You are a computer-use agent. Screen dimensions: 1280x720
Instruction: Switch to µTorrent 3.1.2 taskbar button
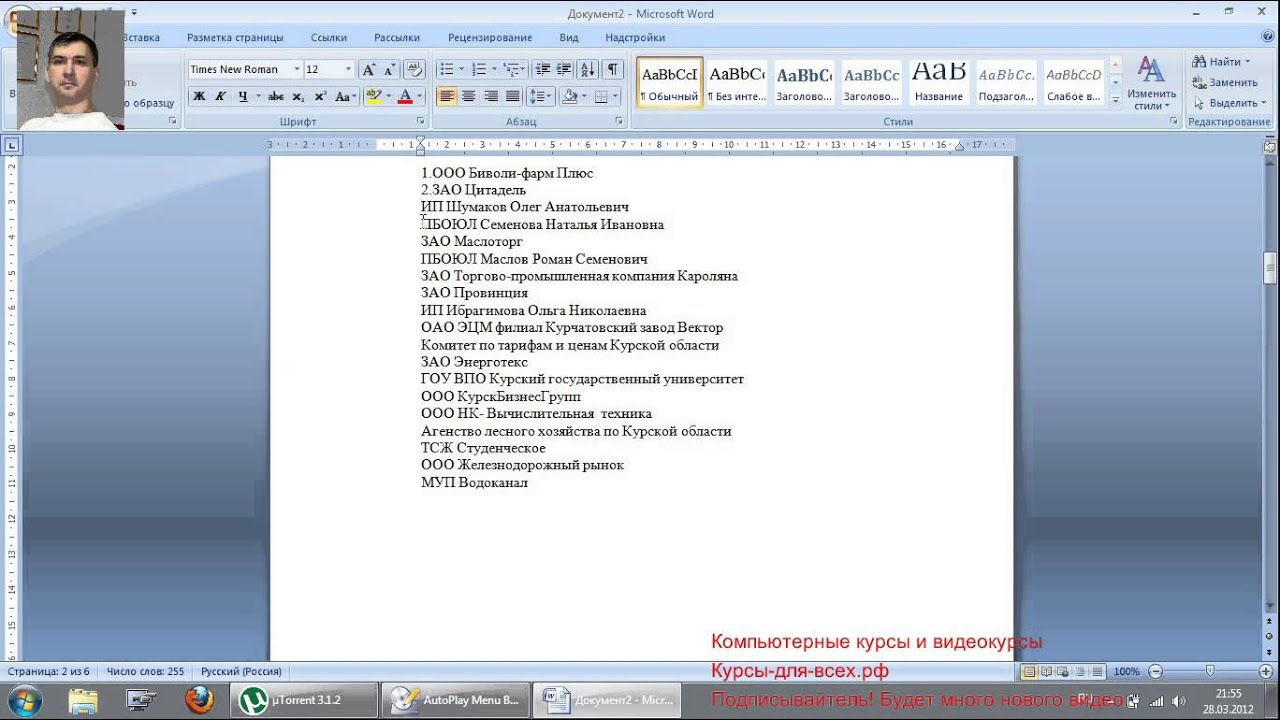coord(304,700)
